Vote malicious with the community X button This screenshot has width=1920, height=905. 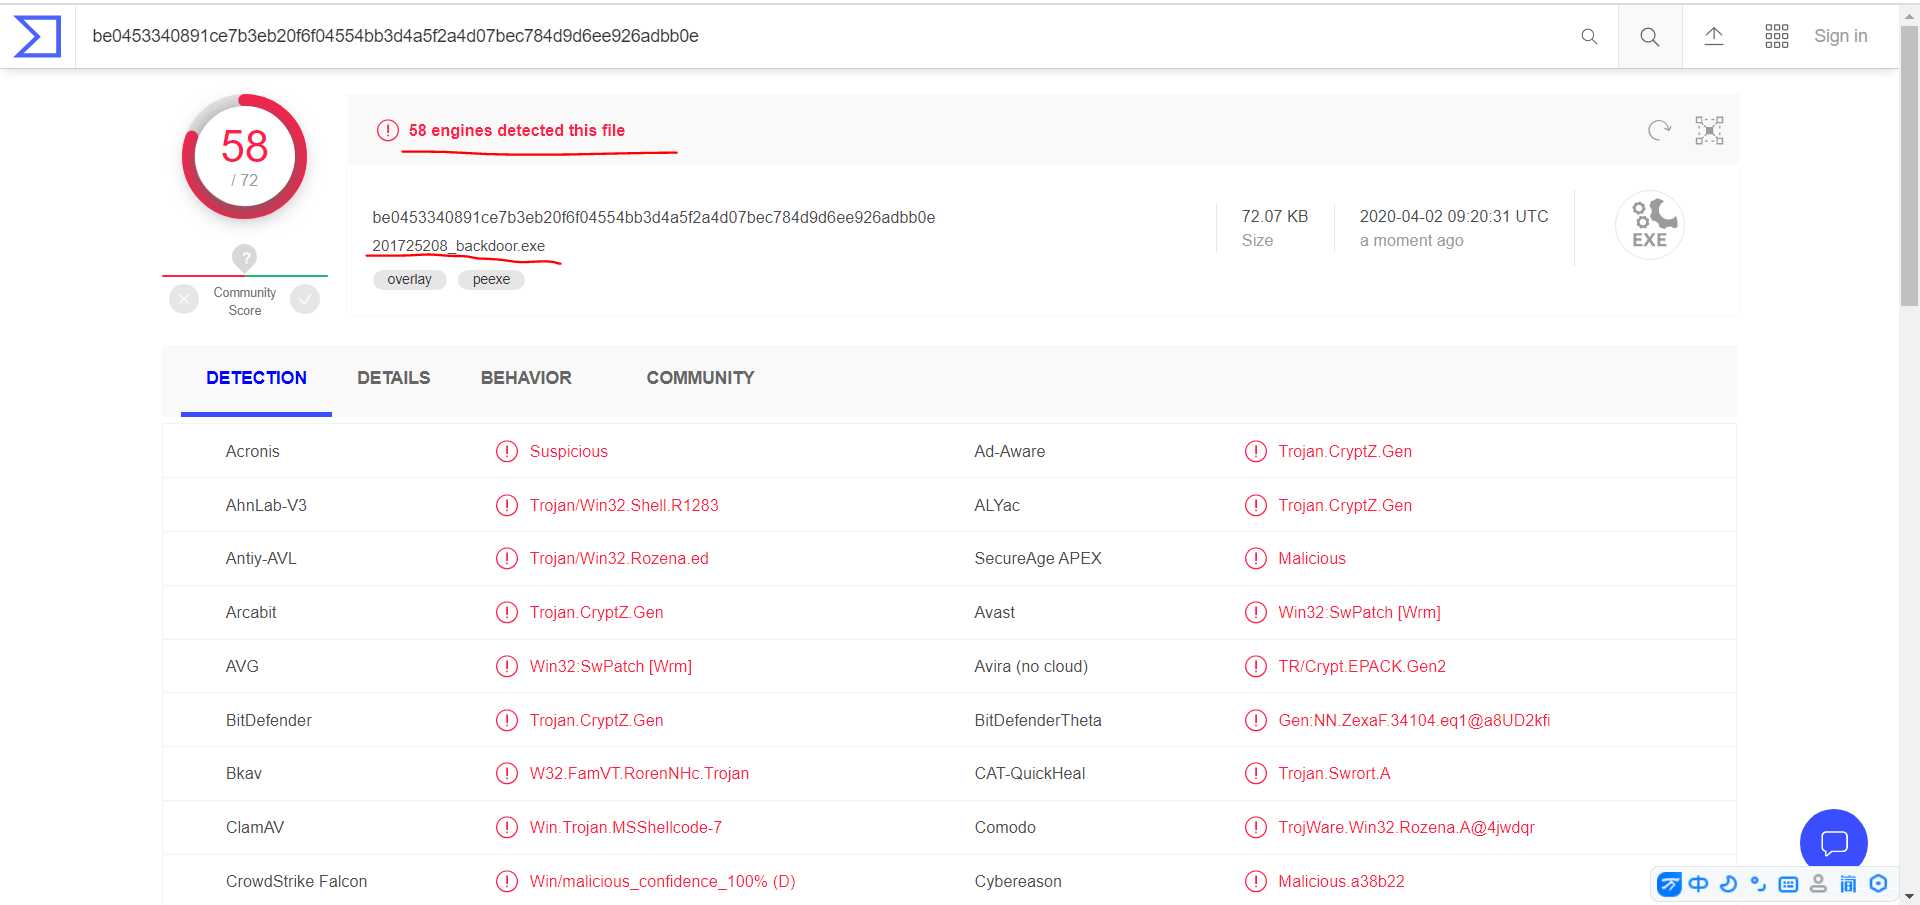click(184, 299)
